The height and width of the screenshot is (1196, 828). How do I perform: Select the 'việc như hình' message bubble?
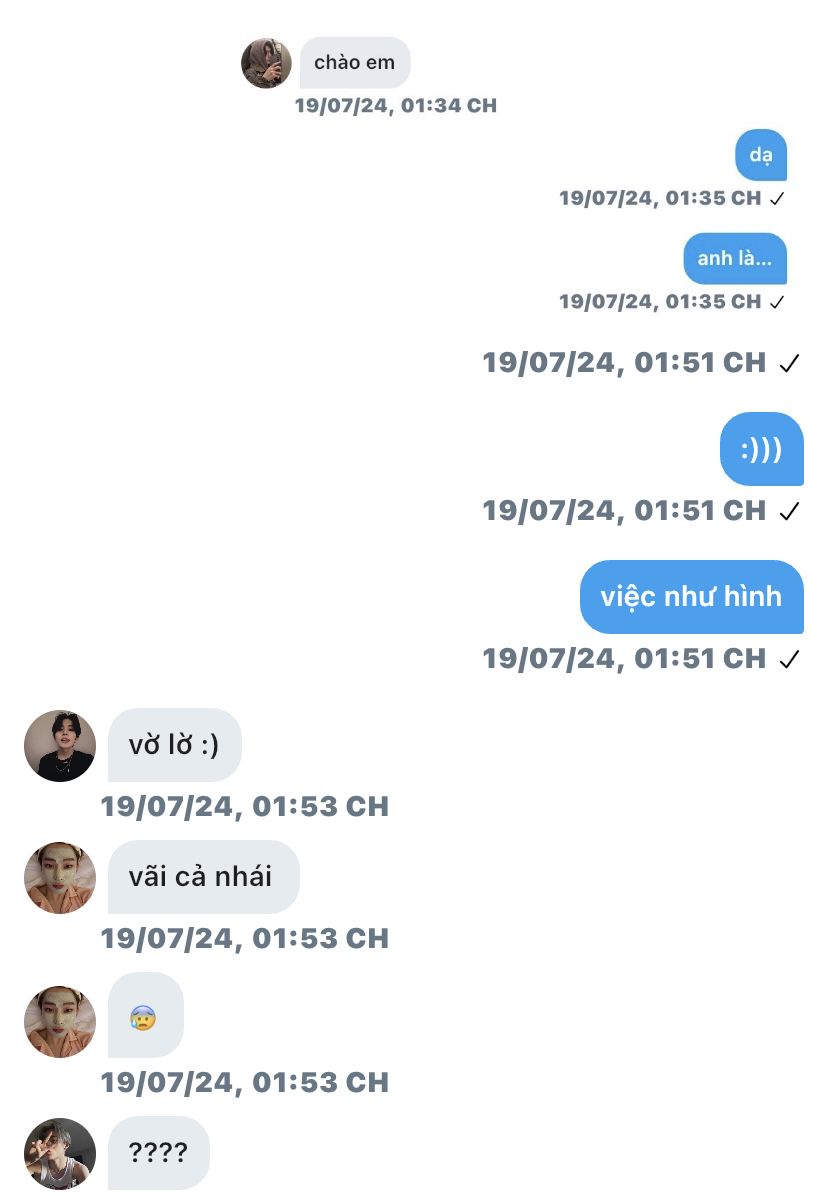point(692,596)
